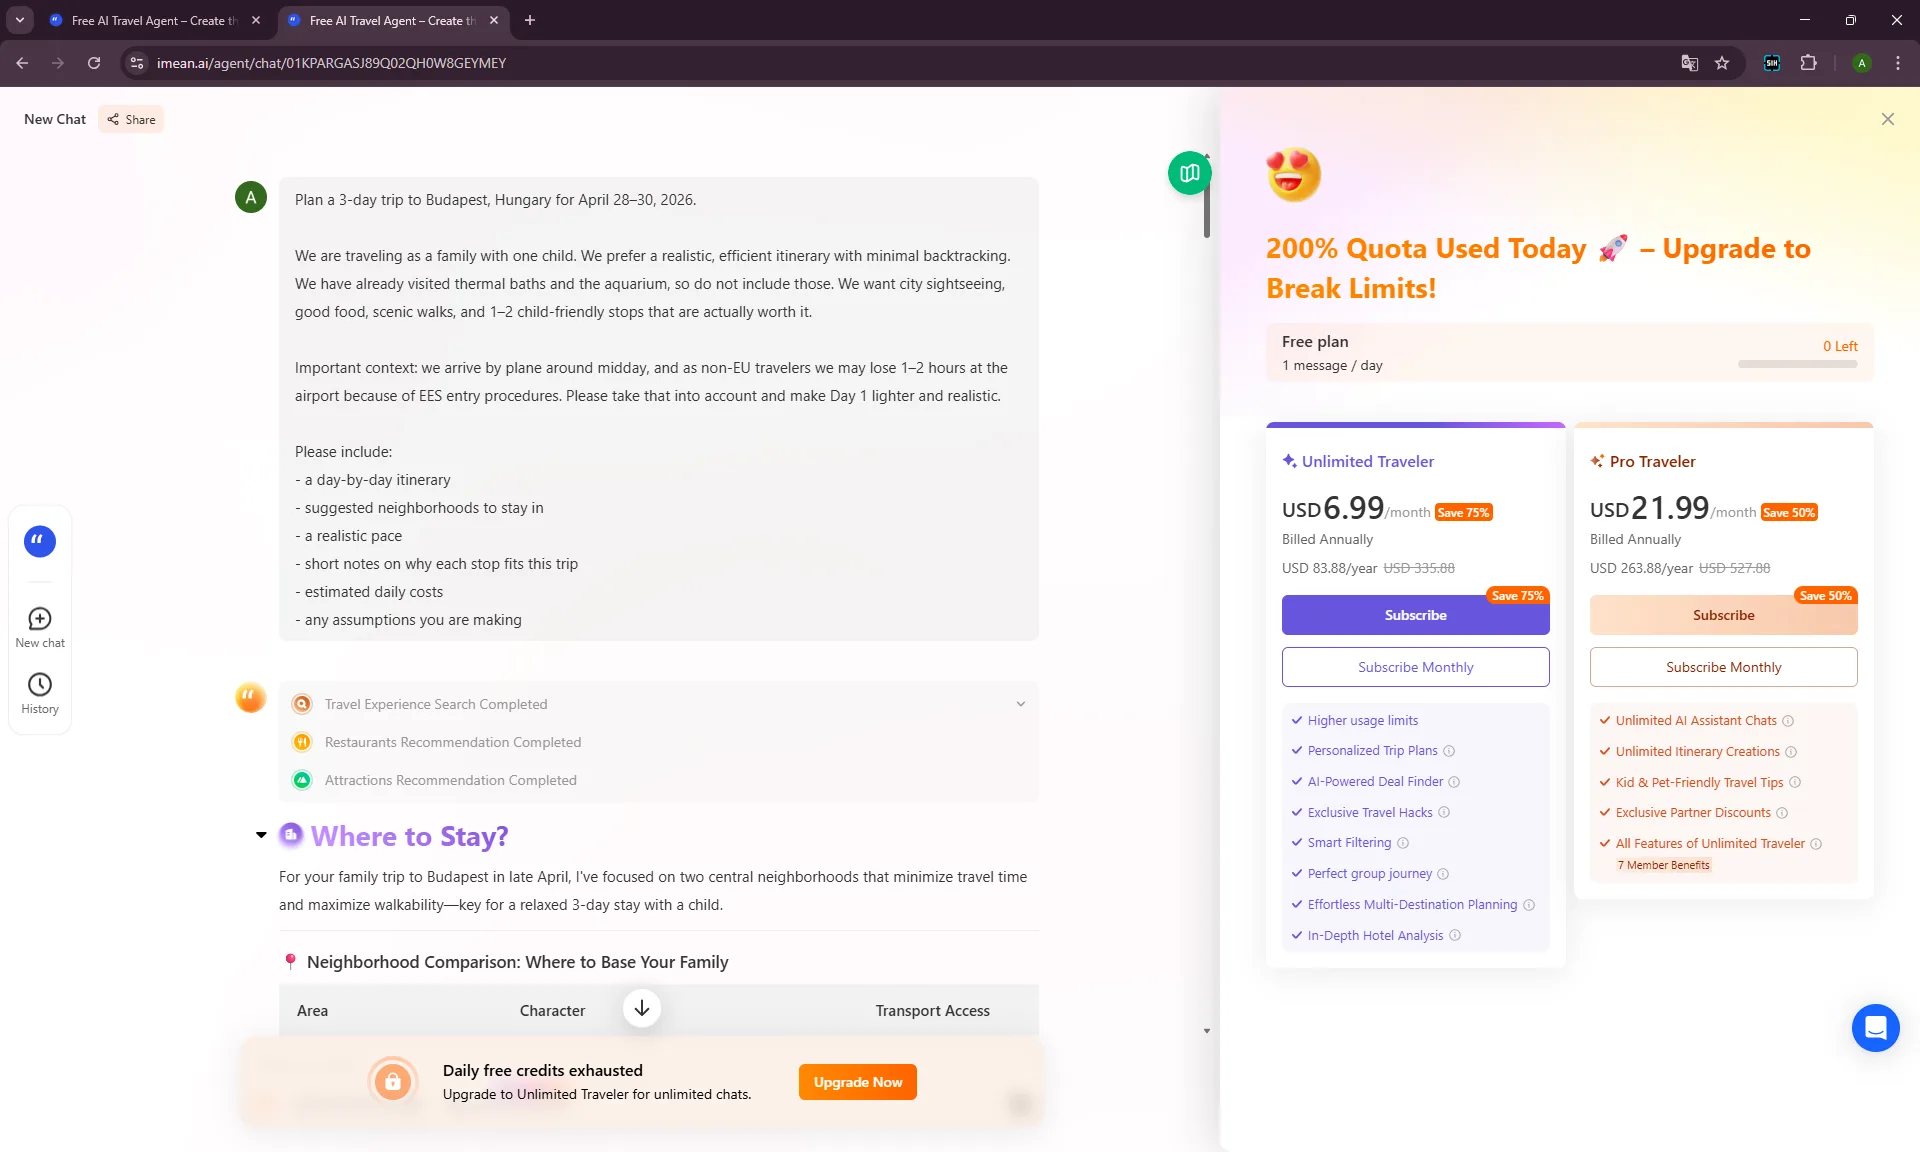Click the address bar URL
This screenshot has width=1920, height=1152.
331,63
